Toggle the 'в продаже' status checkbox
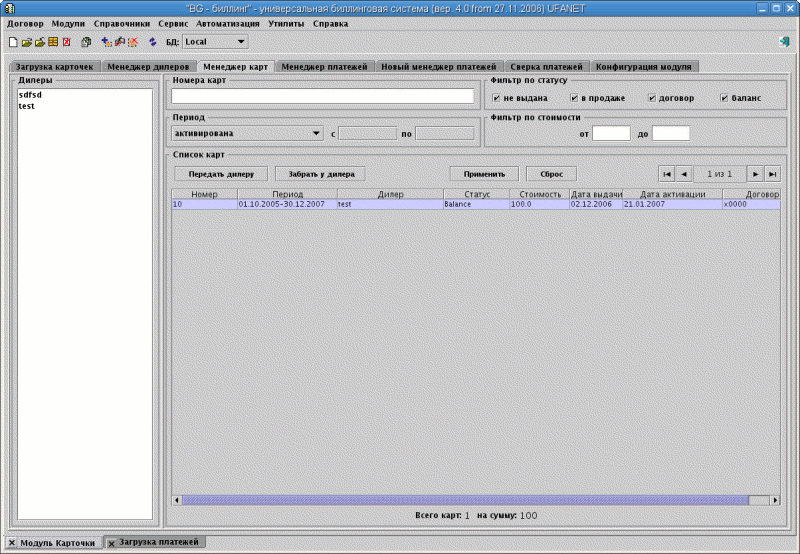 click(574, 98)
